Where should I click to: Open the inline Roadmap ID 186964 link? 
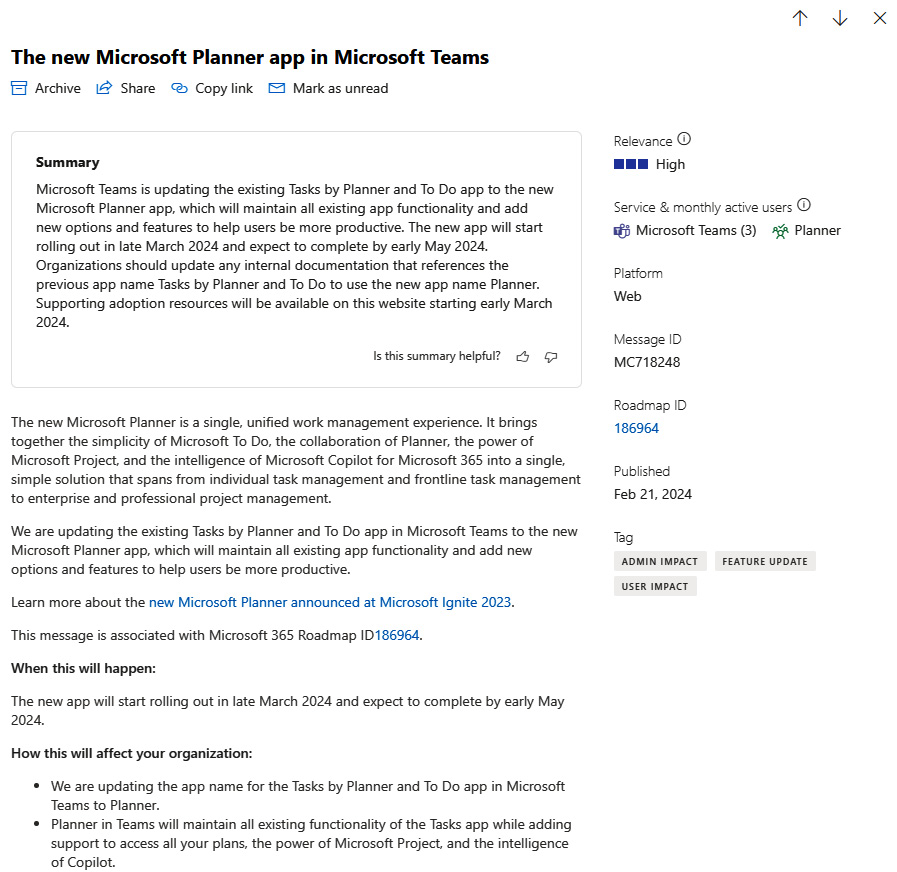coord(397,635)
